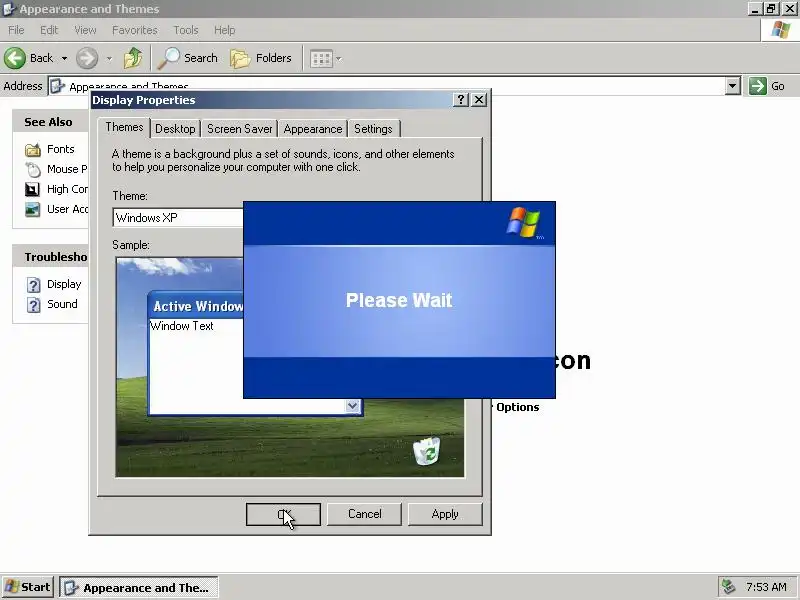Click Apply in Display Properties
Screen dimensions: 800x600
pyautogui.click(x=445, y=514)
